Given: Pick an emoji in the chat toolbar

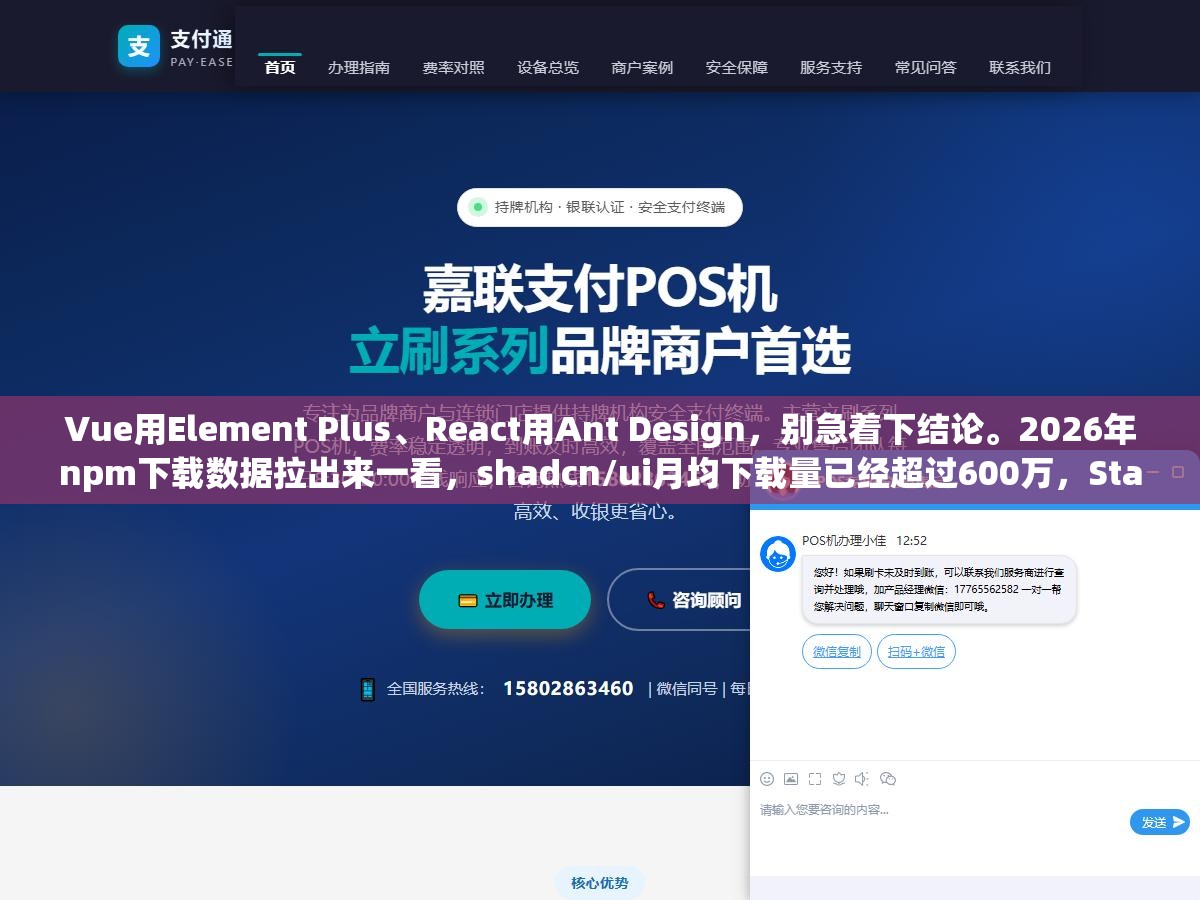Looking at the screenshot, I should tap(767, 779).
